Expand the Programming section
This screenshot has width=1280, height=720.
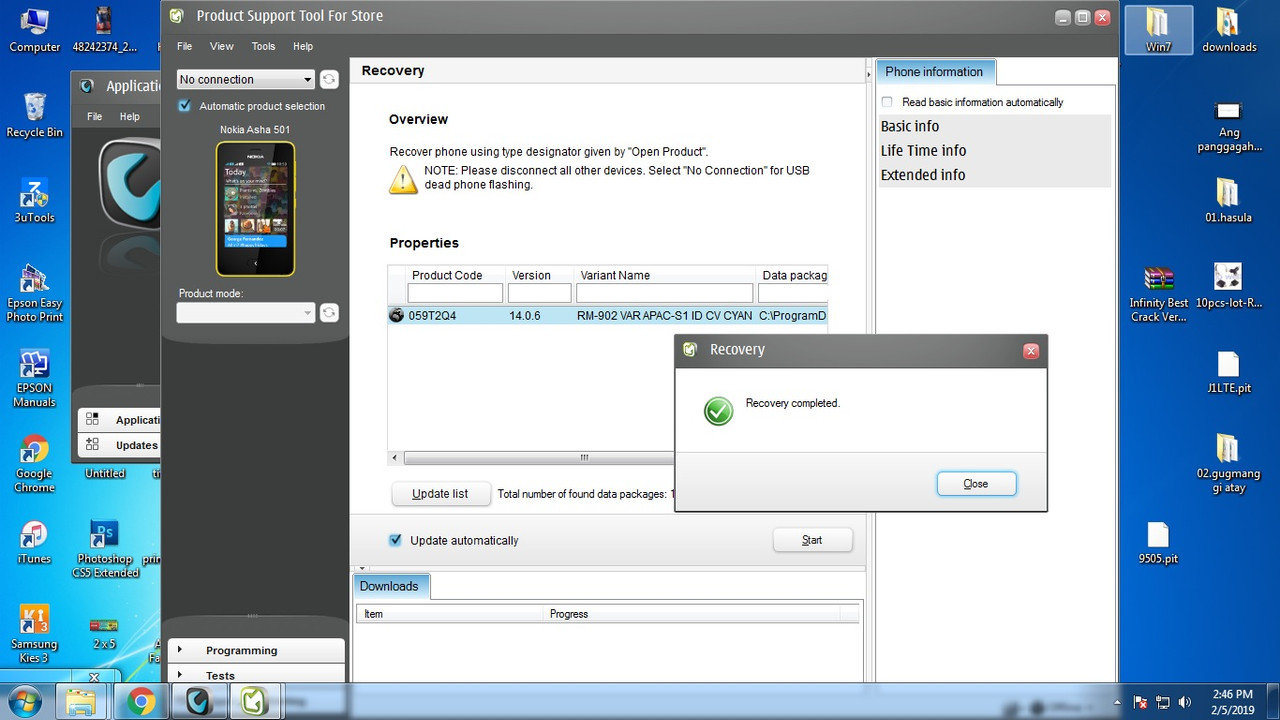(256, 650)
